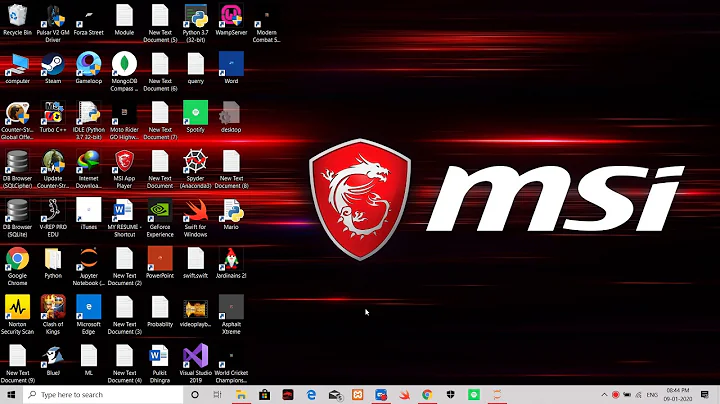The height and width of the screenshot is (404, 720).
Task: Select the Word shortcut on desktop
Action: pyautogui.click(x=231, y=68)
